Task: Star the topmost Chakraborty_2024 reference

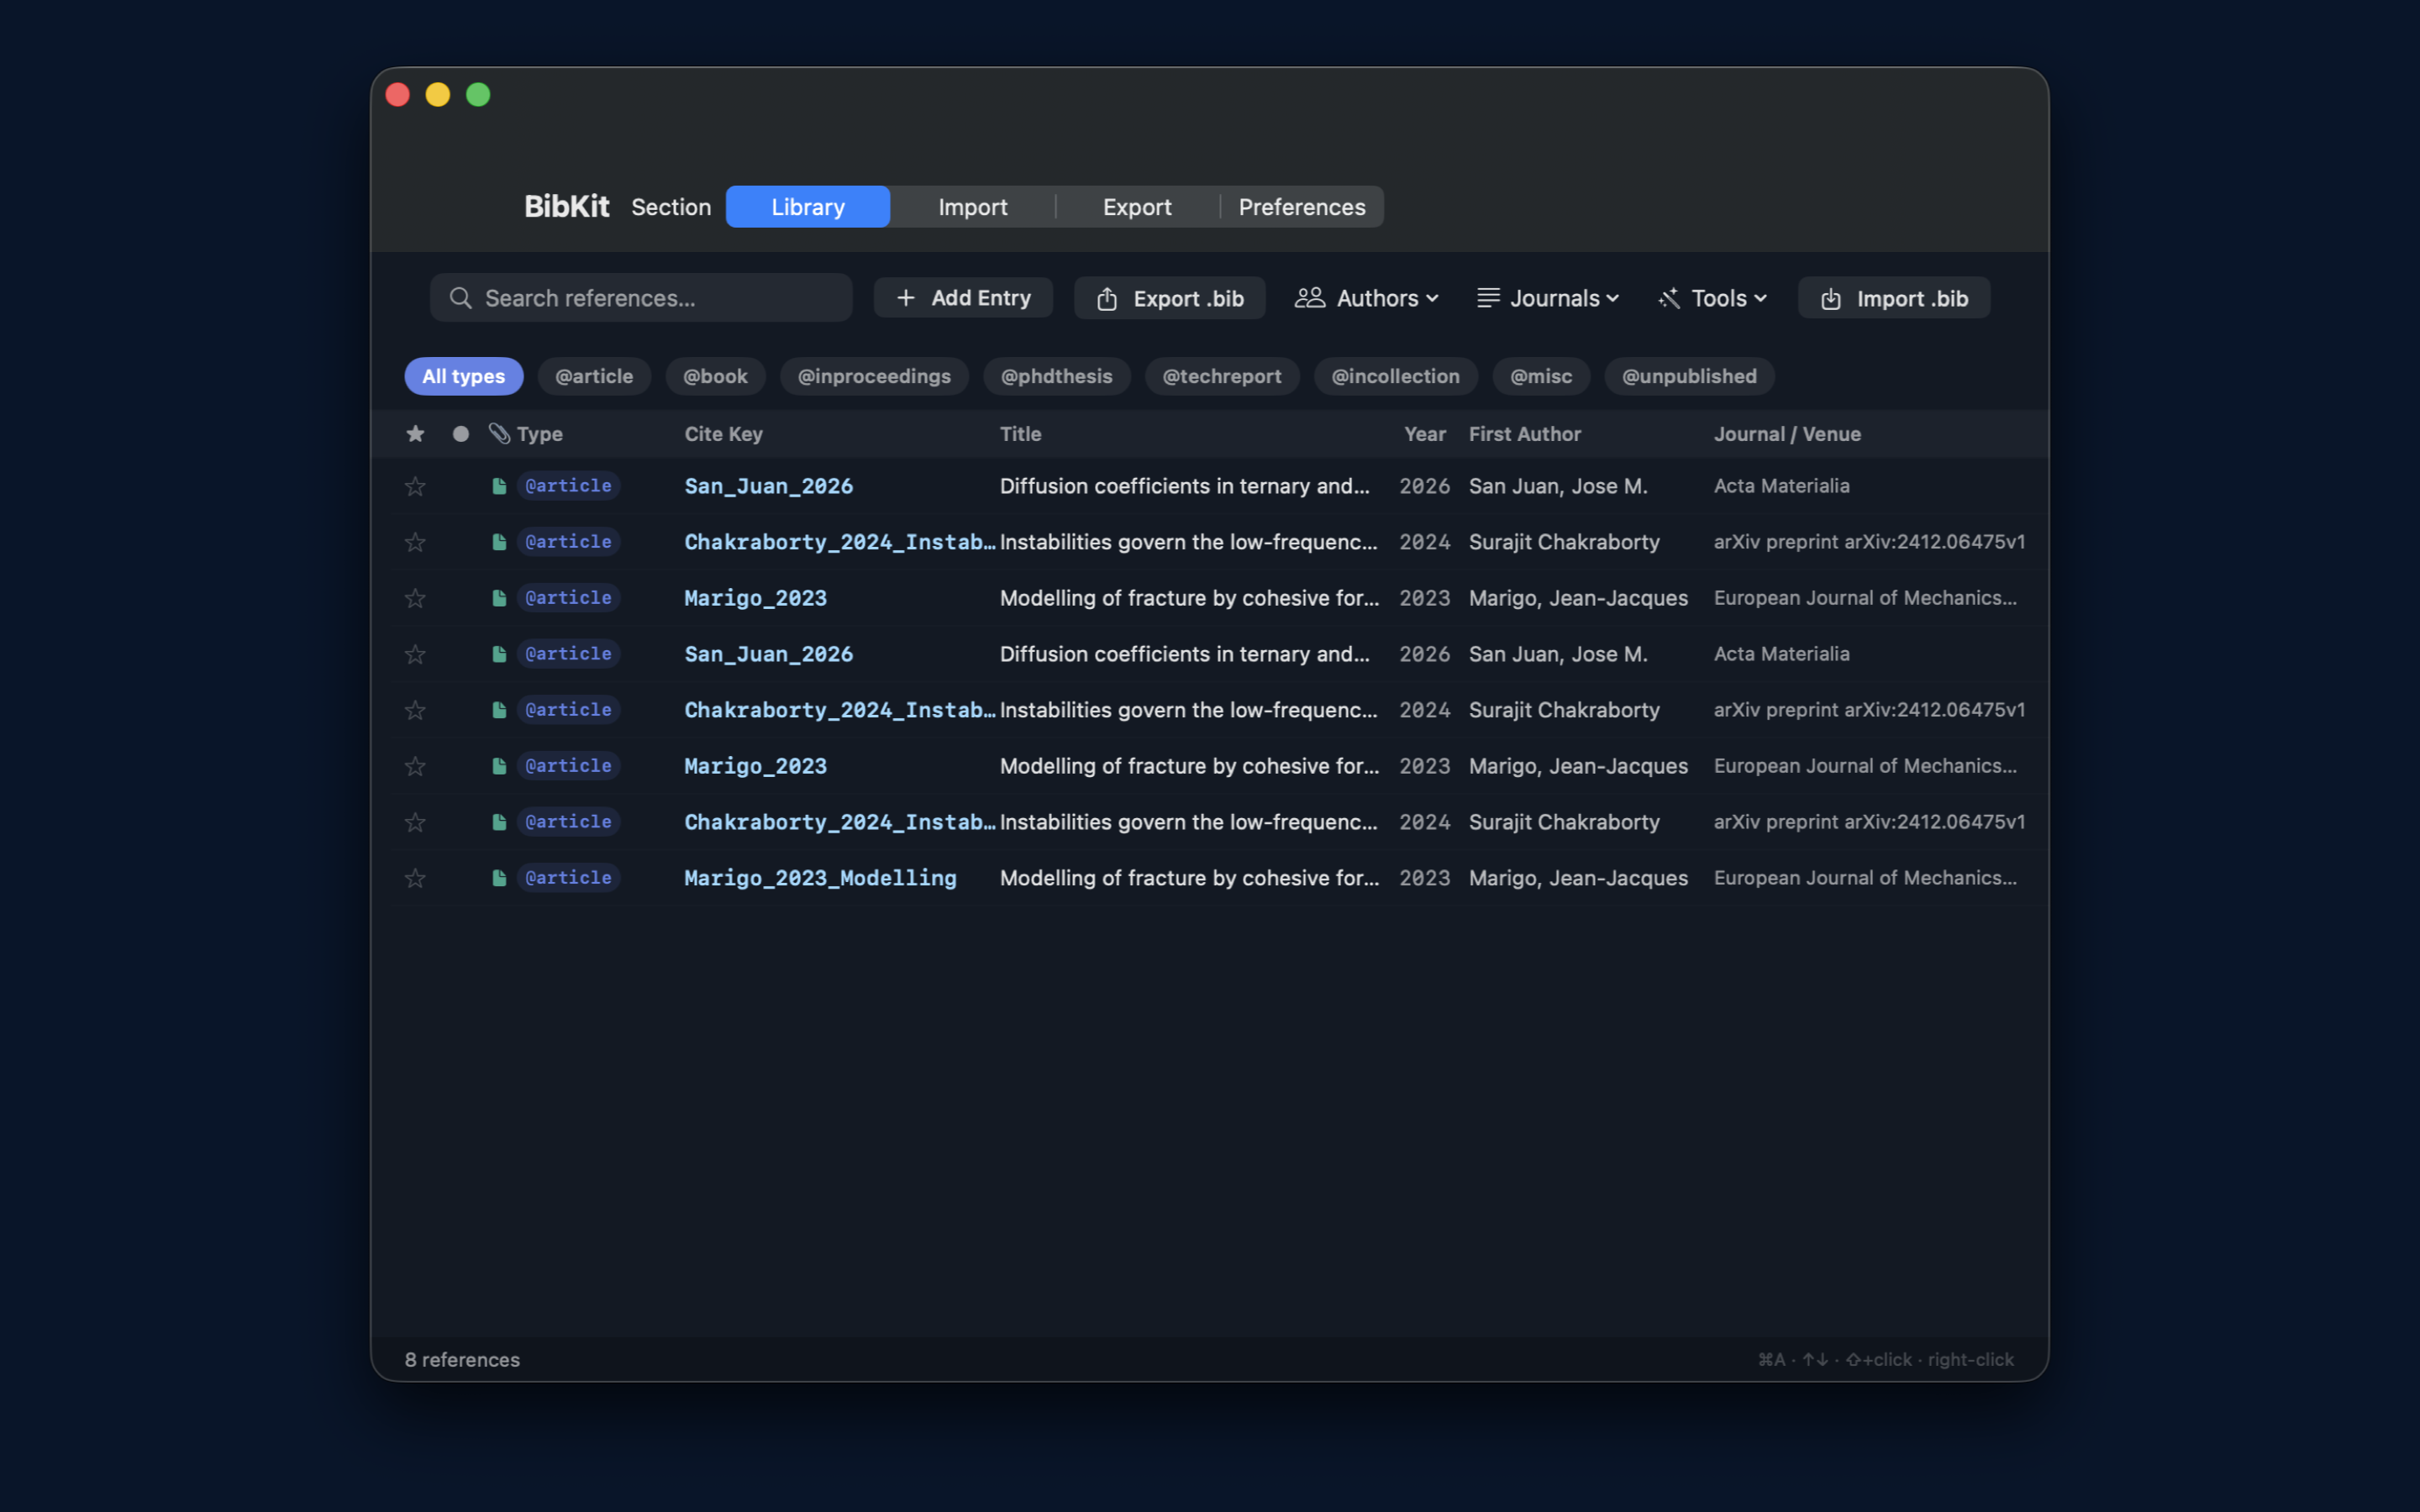Action: 415,542
